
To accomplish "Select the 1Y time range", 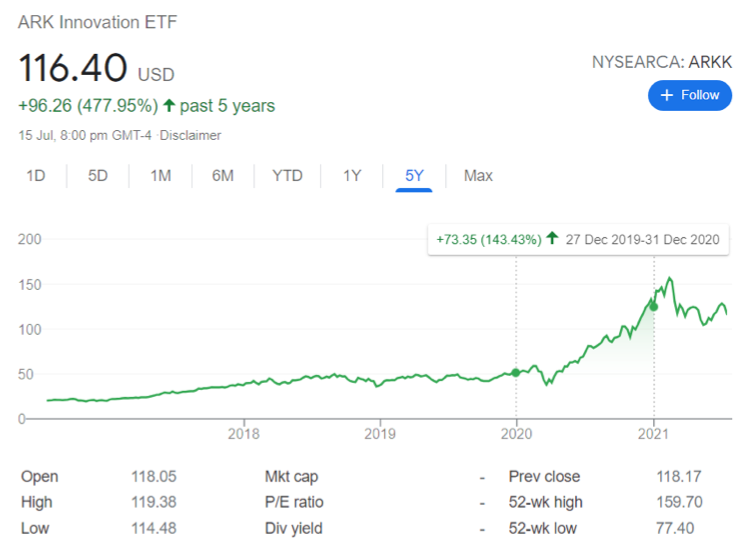I will click(x=352, y=176).
